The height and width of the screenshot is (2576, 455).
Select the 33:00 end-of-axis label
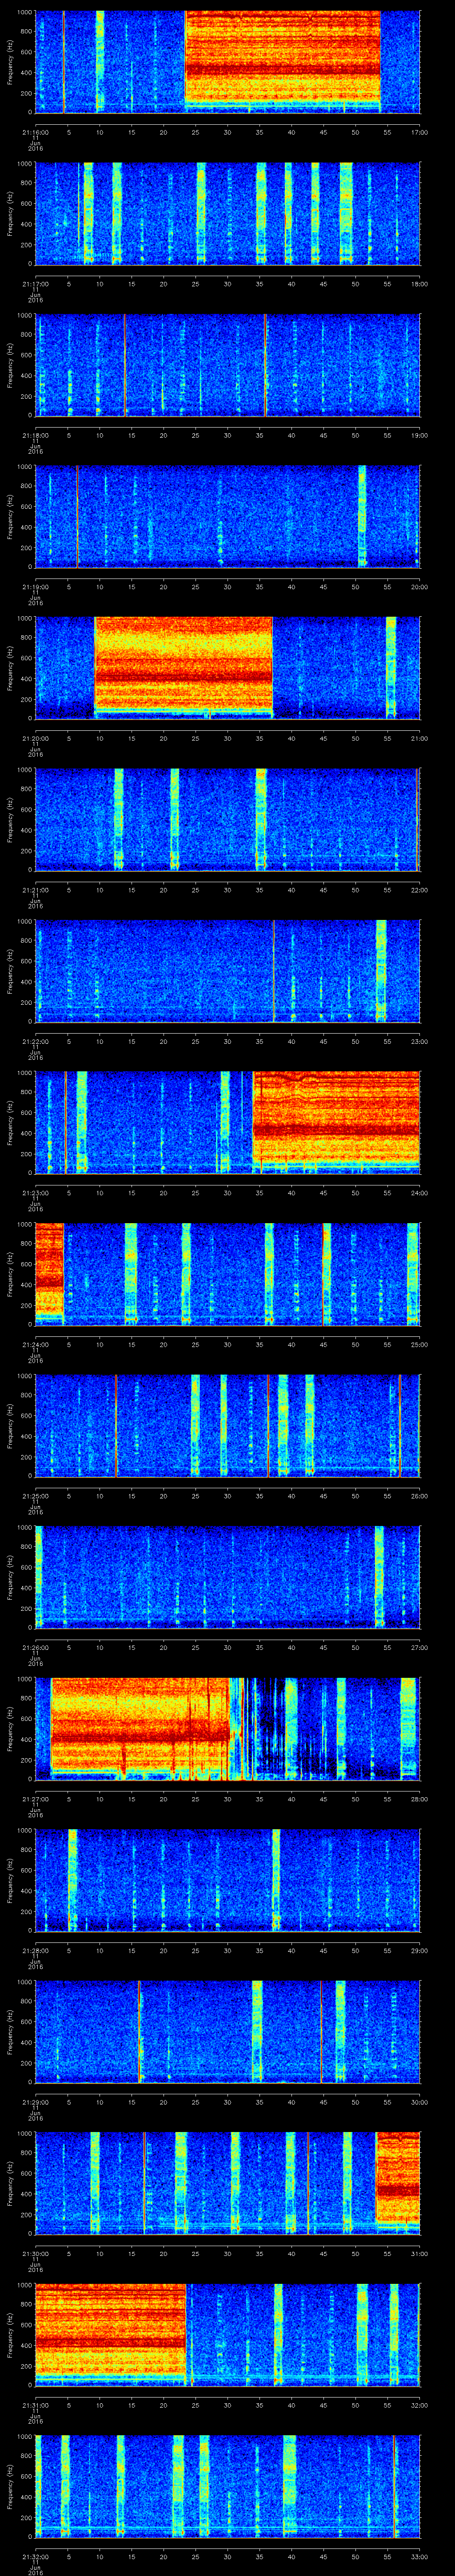(419, 2557)
